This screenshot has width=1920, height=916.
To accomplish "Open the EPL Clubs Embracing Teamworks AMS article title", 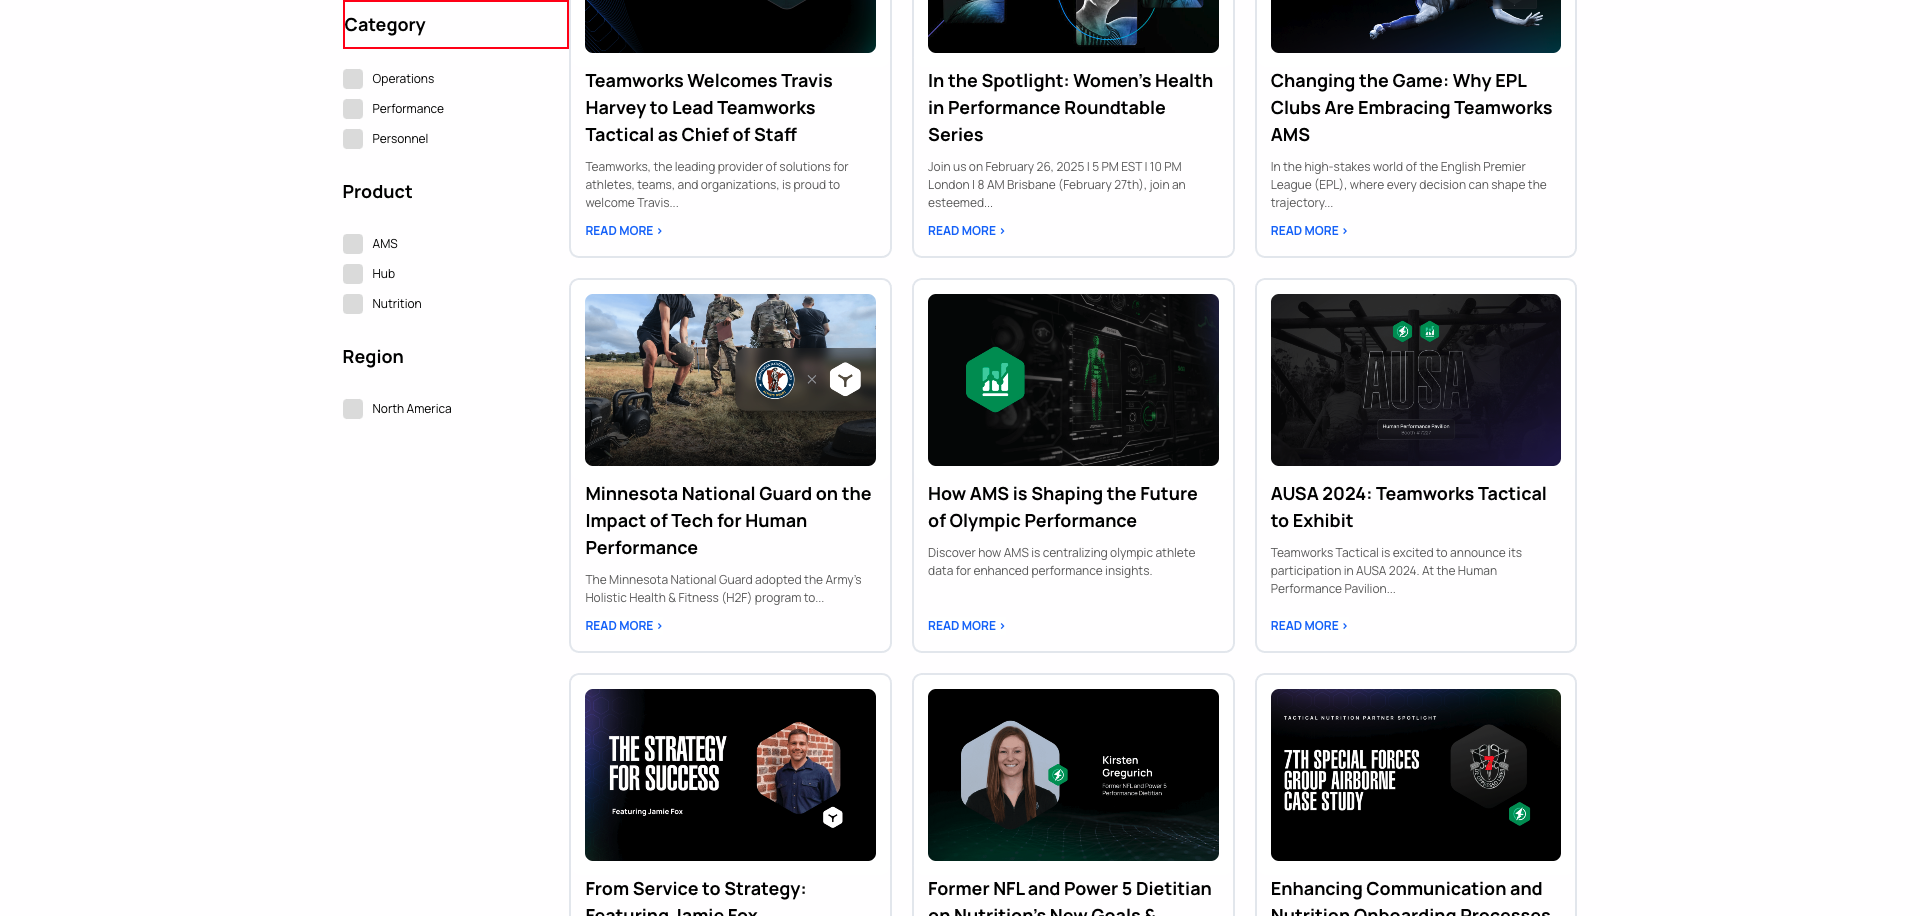I will pyautogui.click(x=1410, y=107).
